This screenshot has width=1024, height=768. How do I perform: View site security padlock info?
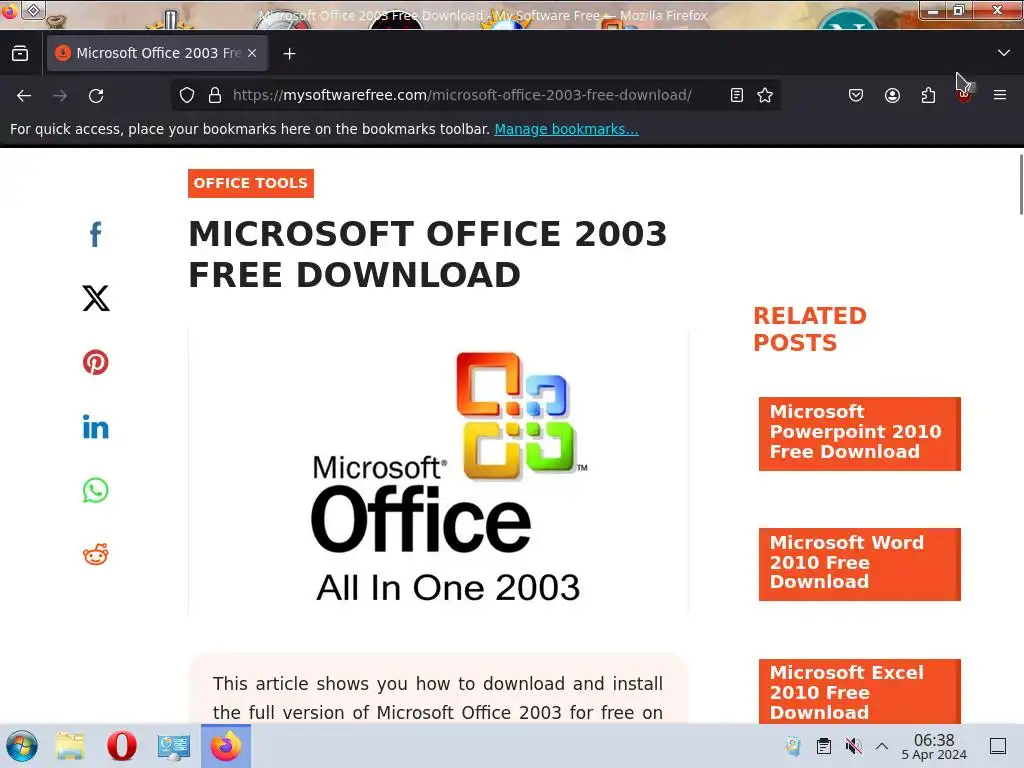click(215, 95)
